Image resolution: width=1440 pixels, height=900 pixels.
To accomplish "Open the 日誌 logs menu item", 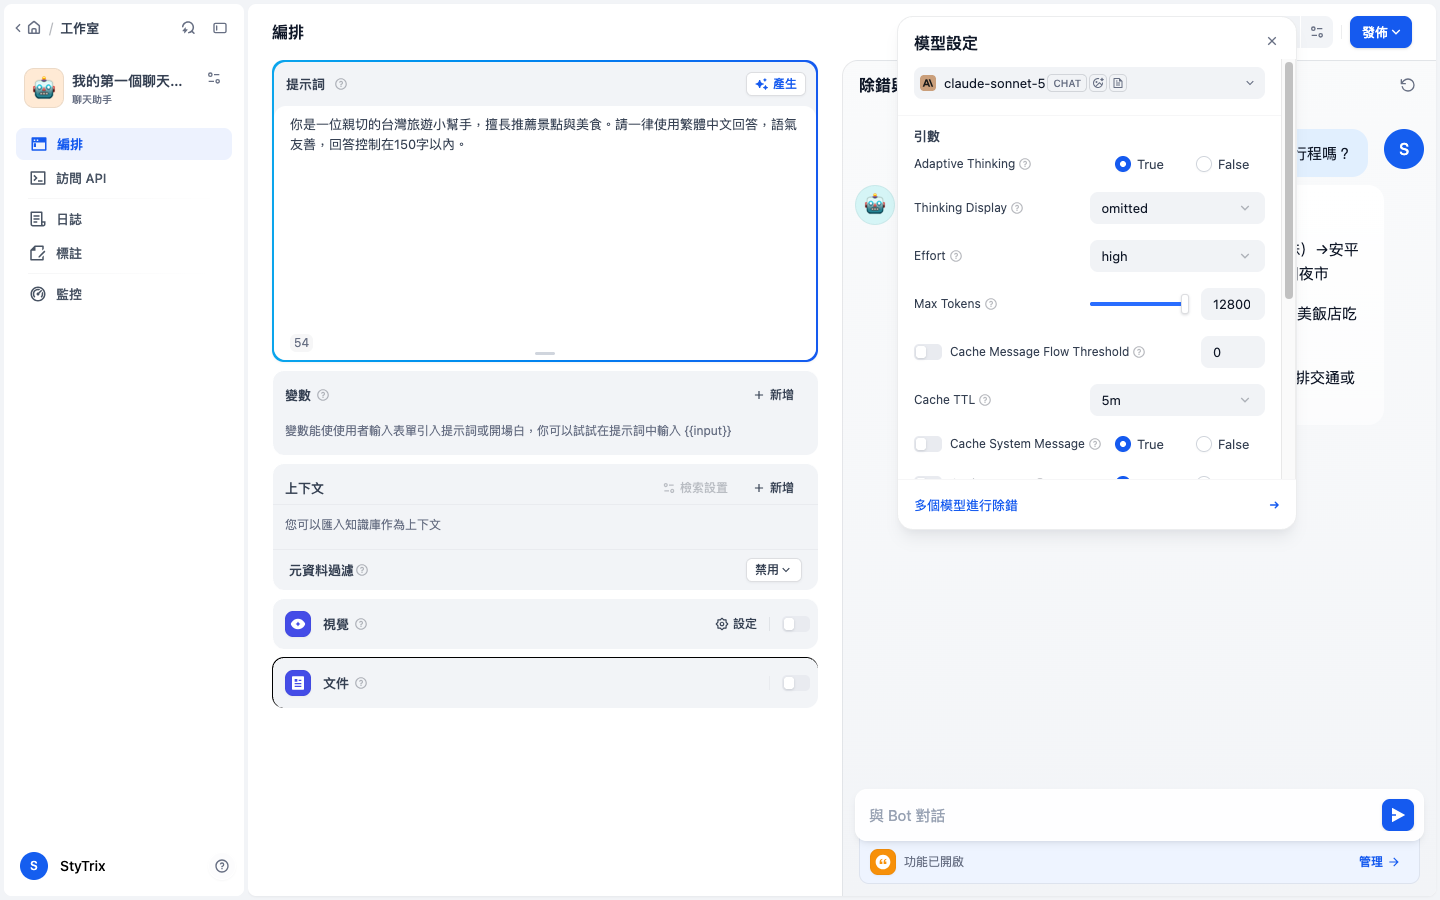I will coord(124,219).
